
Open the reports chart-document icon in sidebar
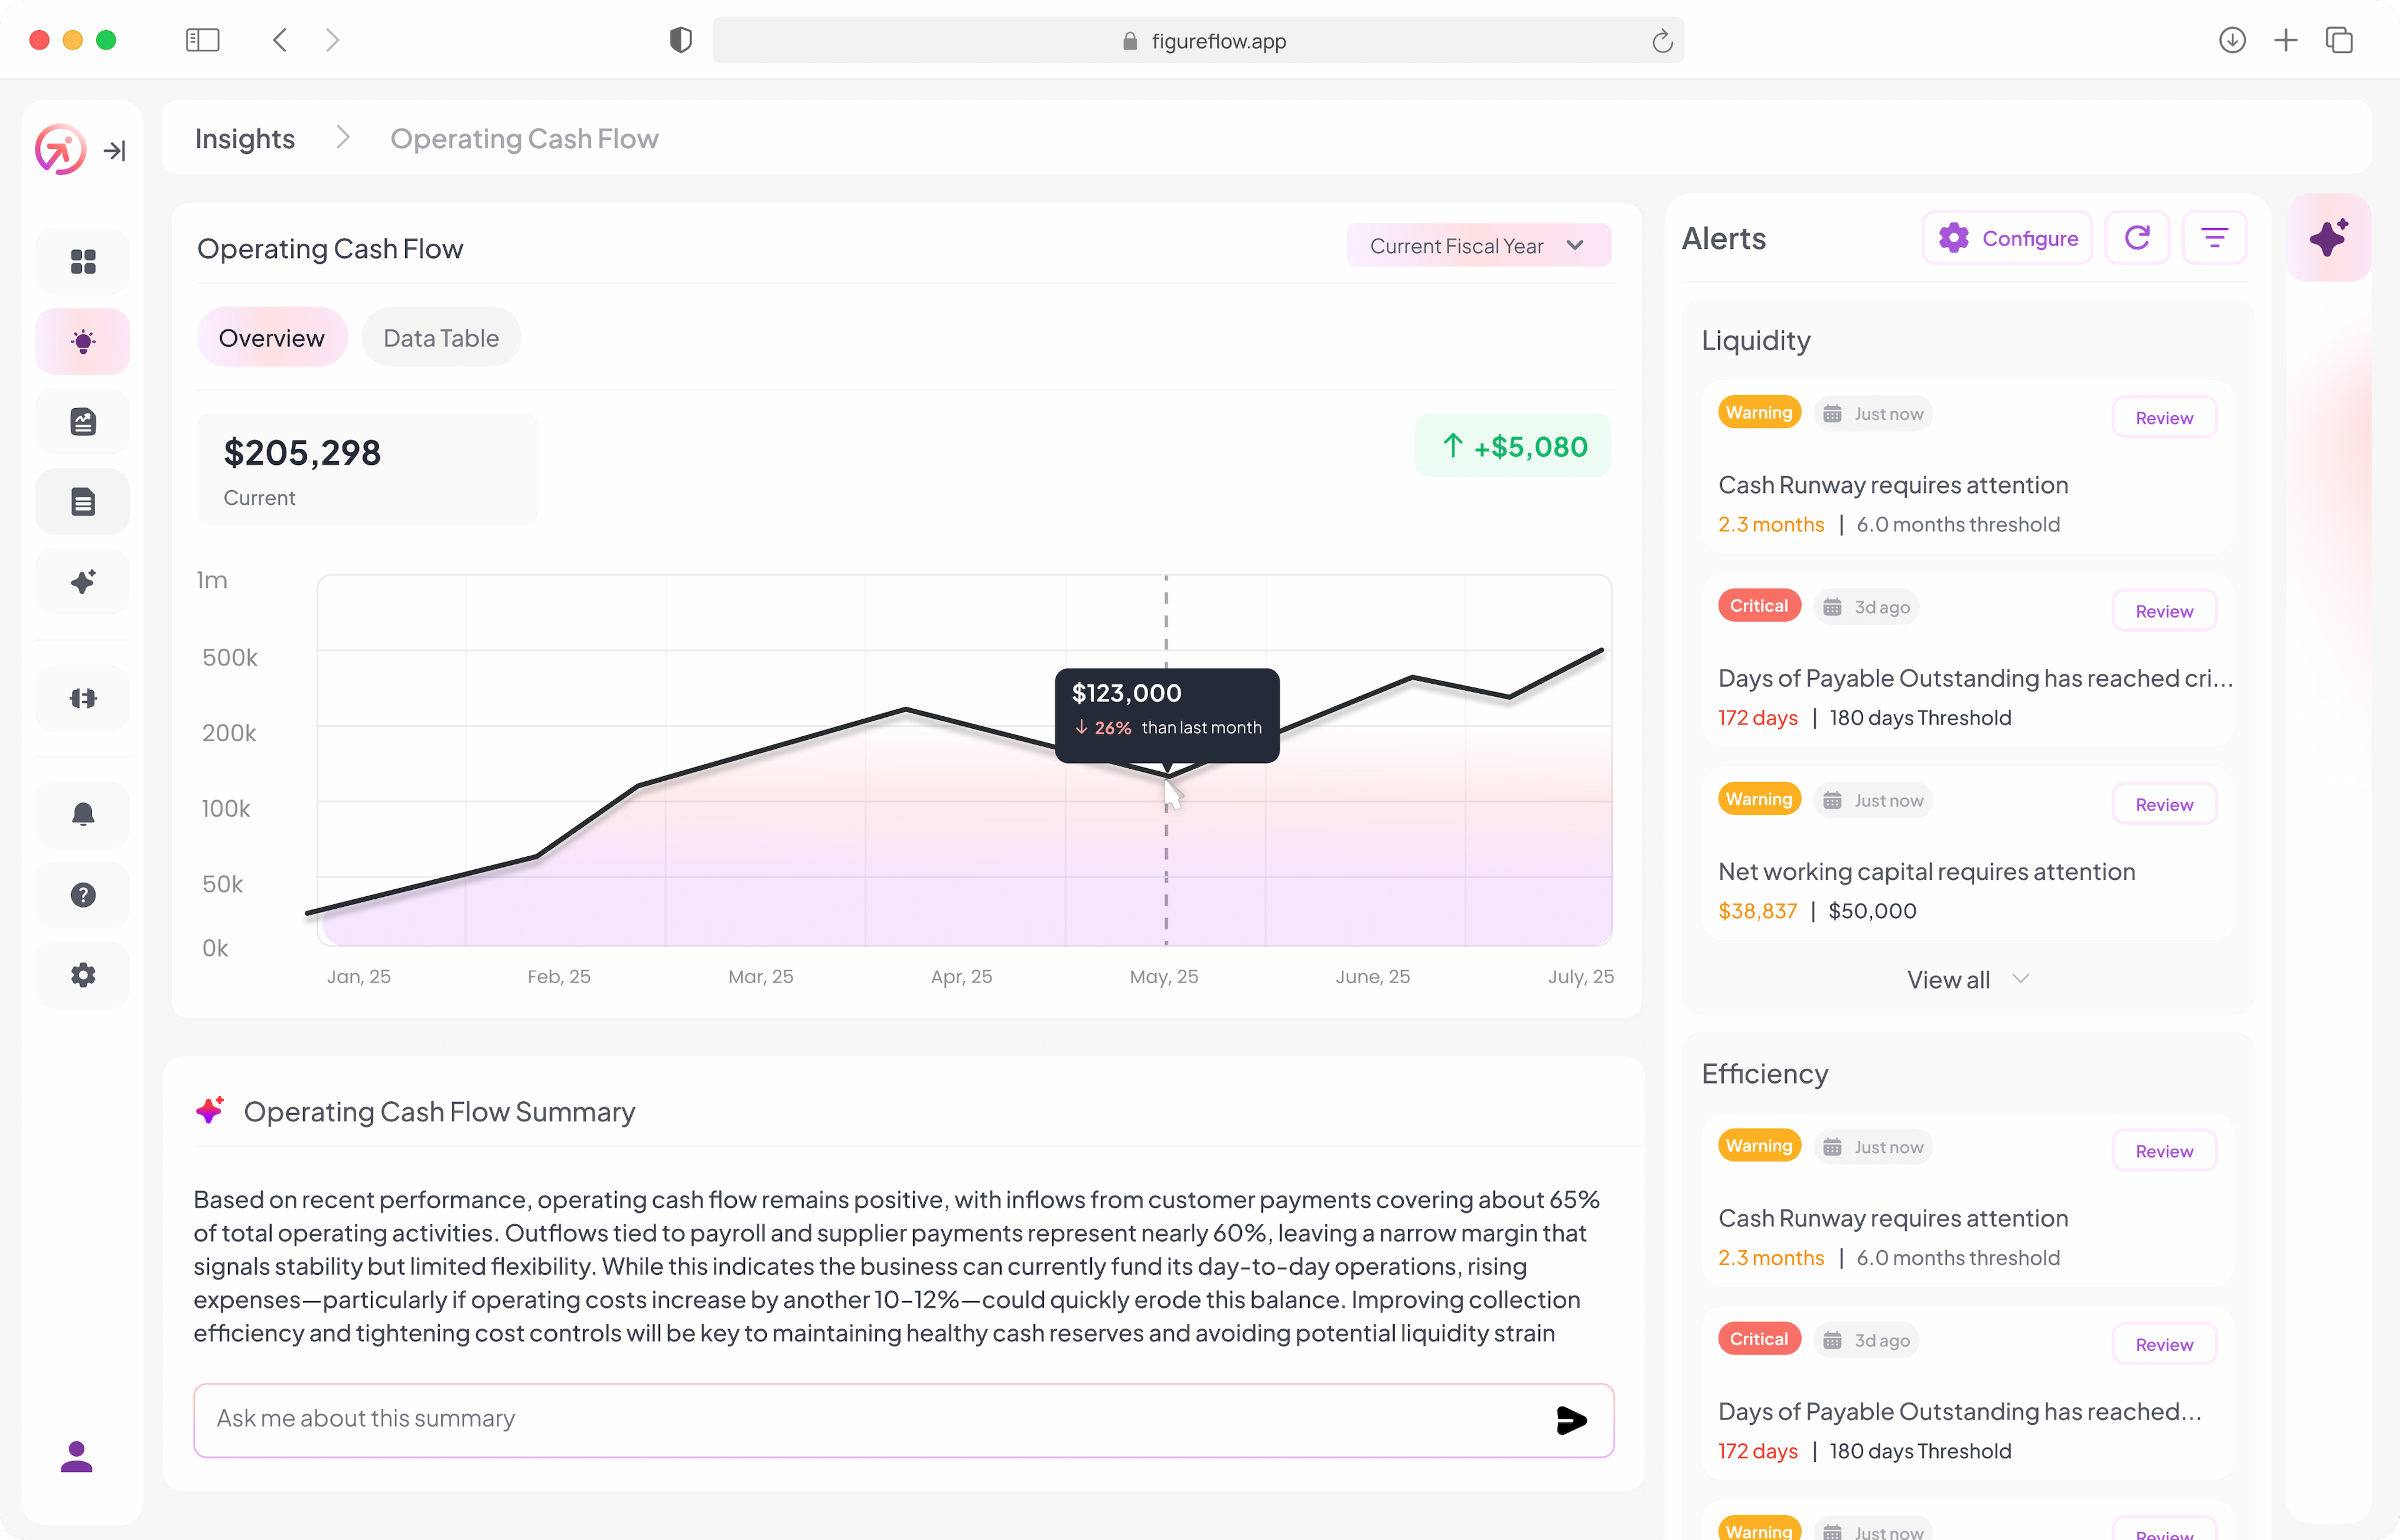pyautogui.click(x=82, y=421)
